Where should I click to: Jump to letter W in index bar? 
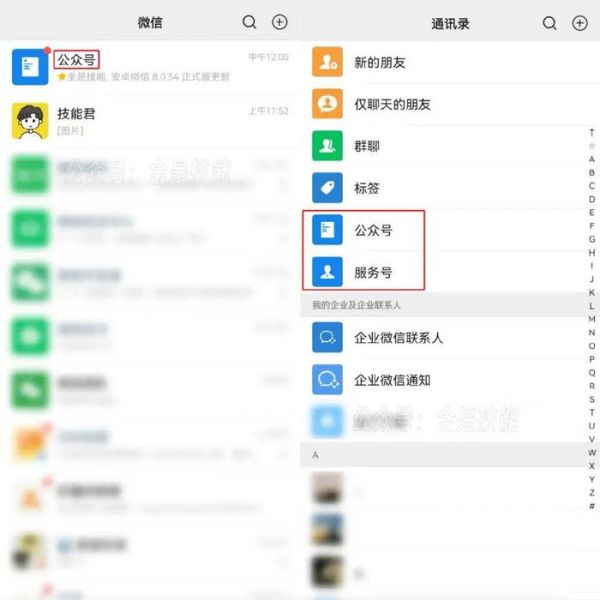(592, 453)
